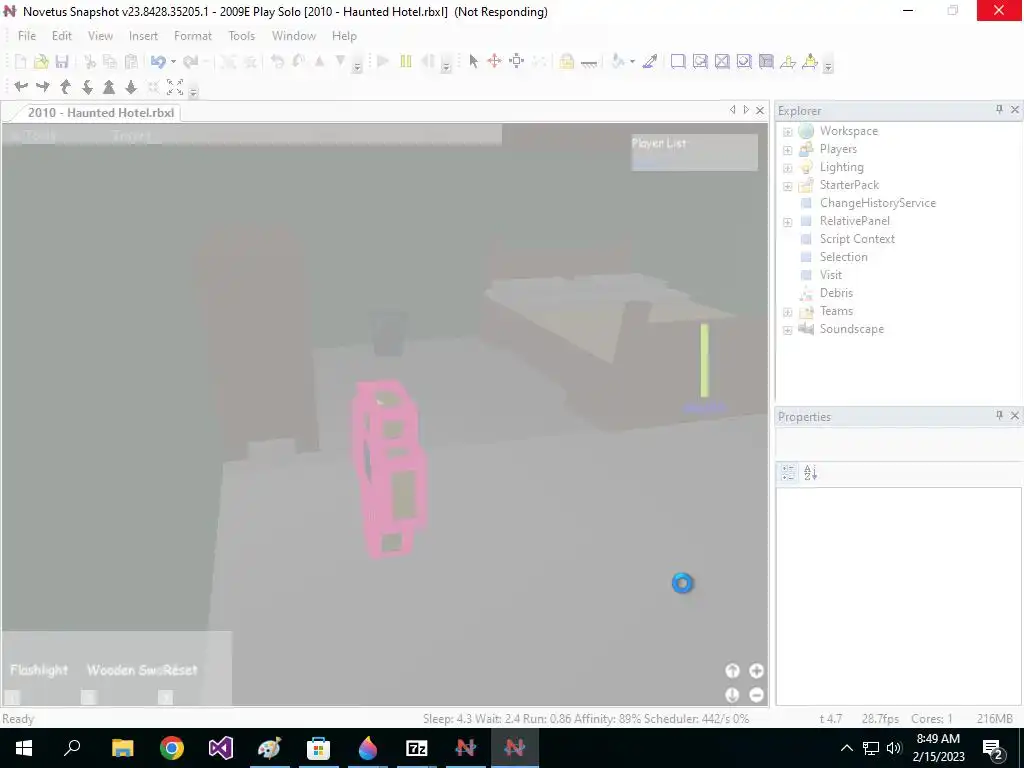Viewport: 1024px width, 768px height.
Task: Toggle the Lock padlock tool
Action: coord(566,61)
